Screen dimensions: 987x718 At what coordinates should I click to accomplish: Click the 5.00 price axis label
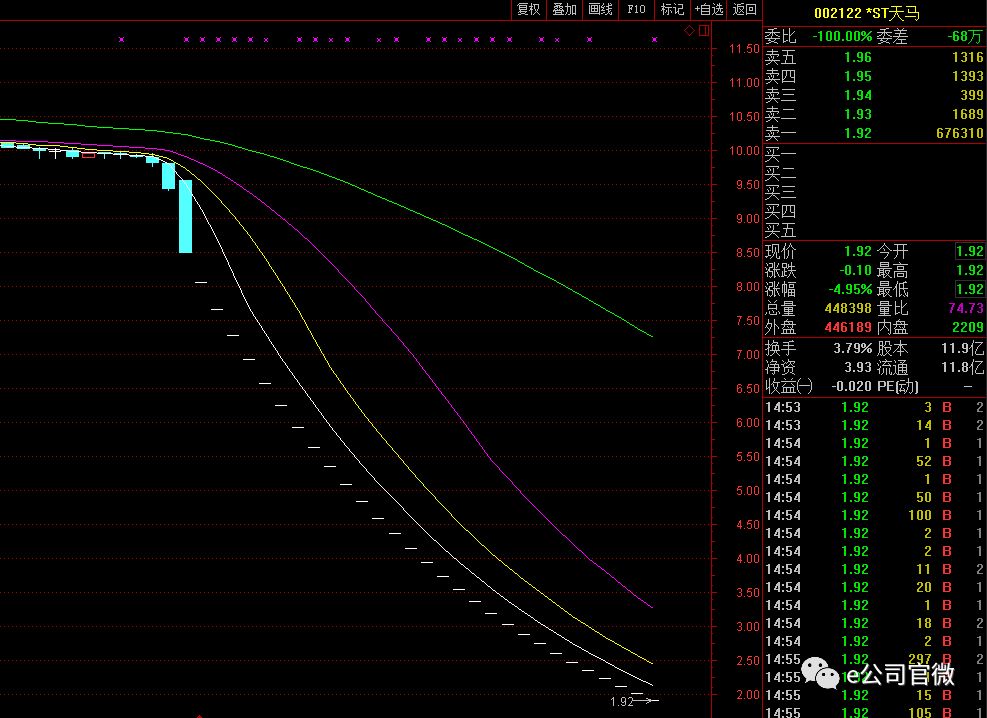pyautogui.click(x=747, y=491)
